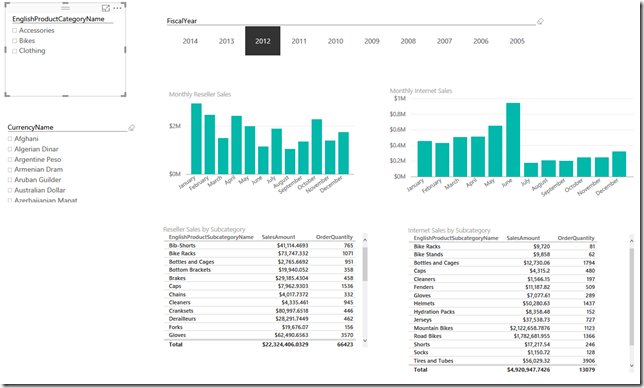Image resolution: width=644 pixels, height=388 pixels.
Task: Select Hydration Packs row
Action: click(x=504, y=312)
